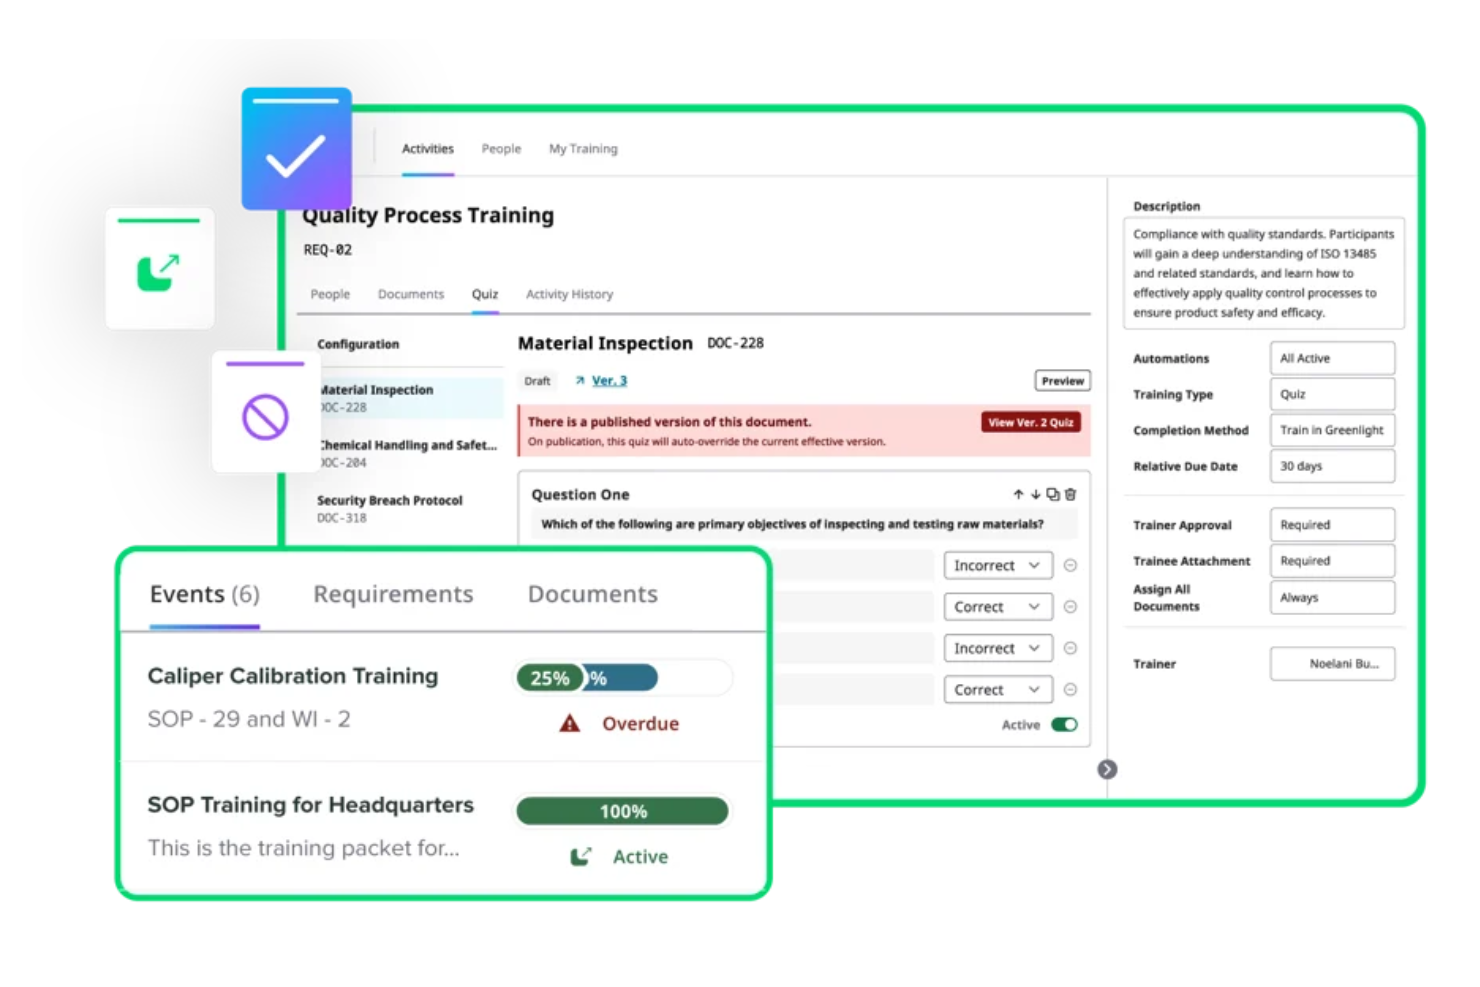Switch to the Activity History tab
The image size is (1480, 987).
pyautogui.click(x=569, y=293)
